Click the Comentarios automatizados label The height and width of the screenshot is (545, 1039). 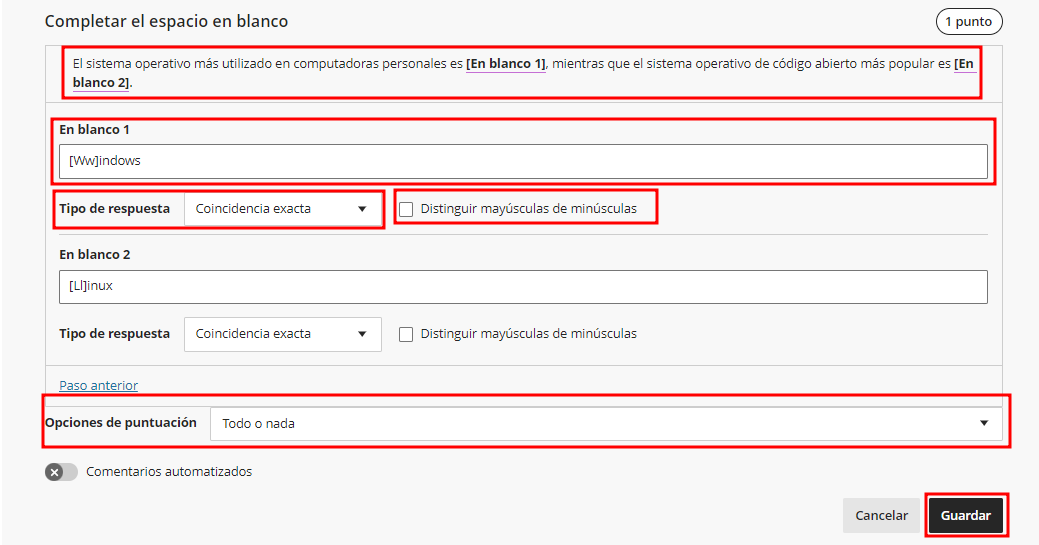point(169,472)
